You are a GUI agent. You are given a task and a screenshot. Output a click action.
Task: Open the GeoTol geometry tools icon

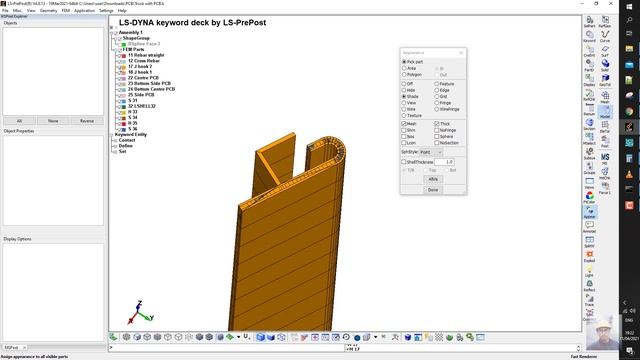coord(605,79)
